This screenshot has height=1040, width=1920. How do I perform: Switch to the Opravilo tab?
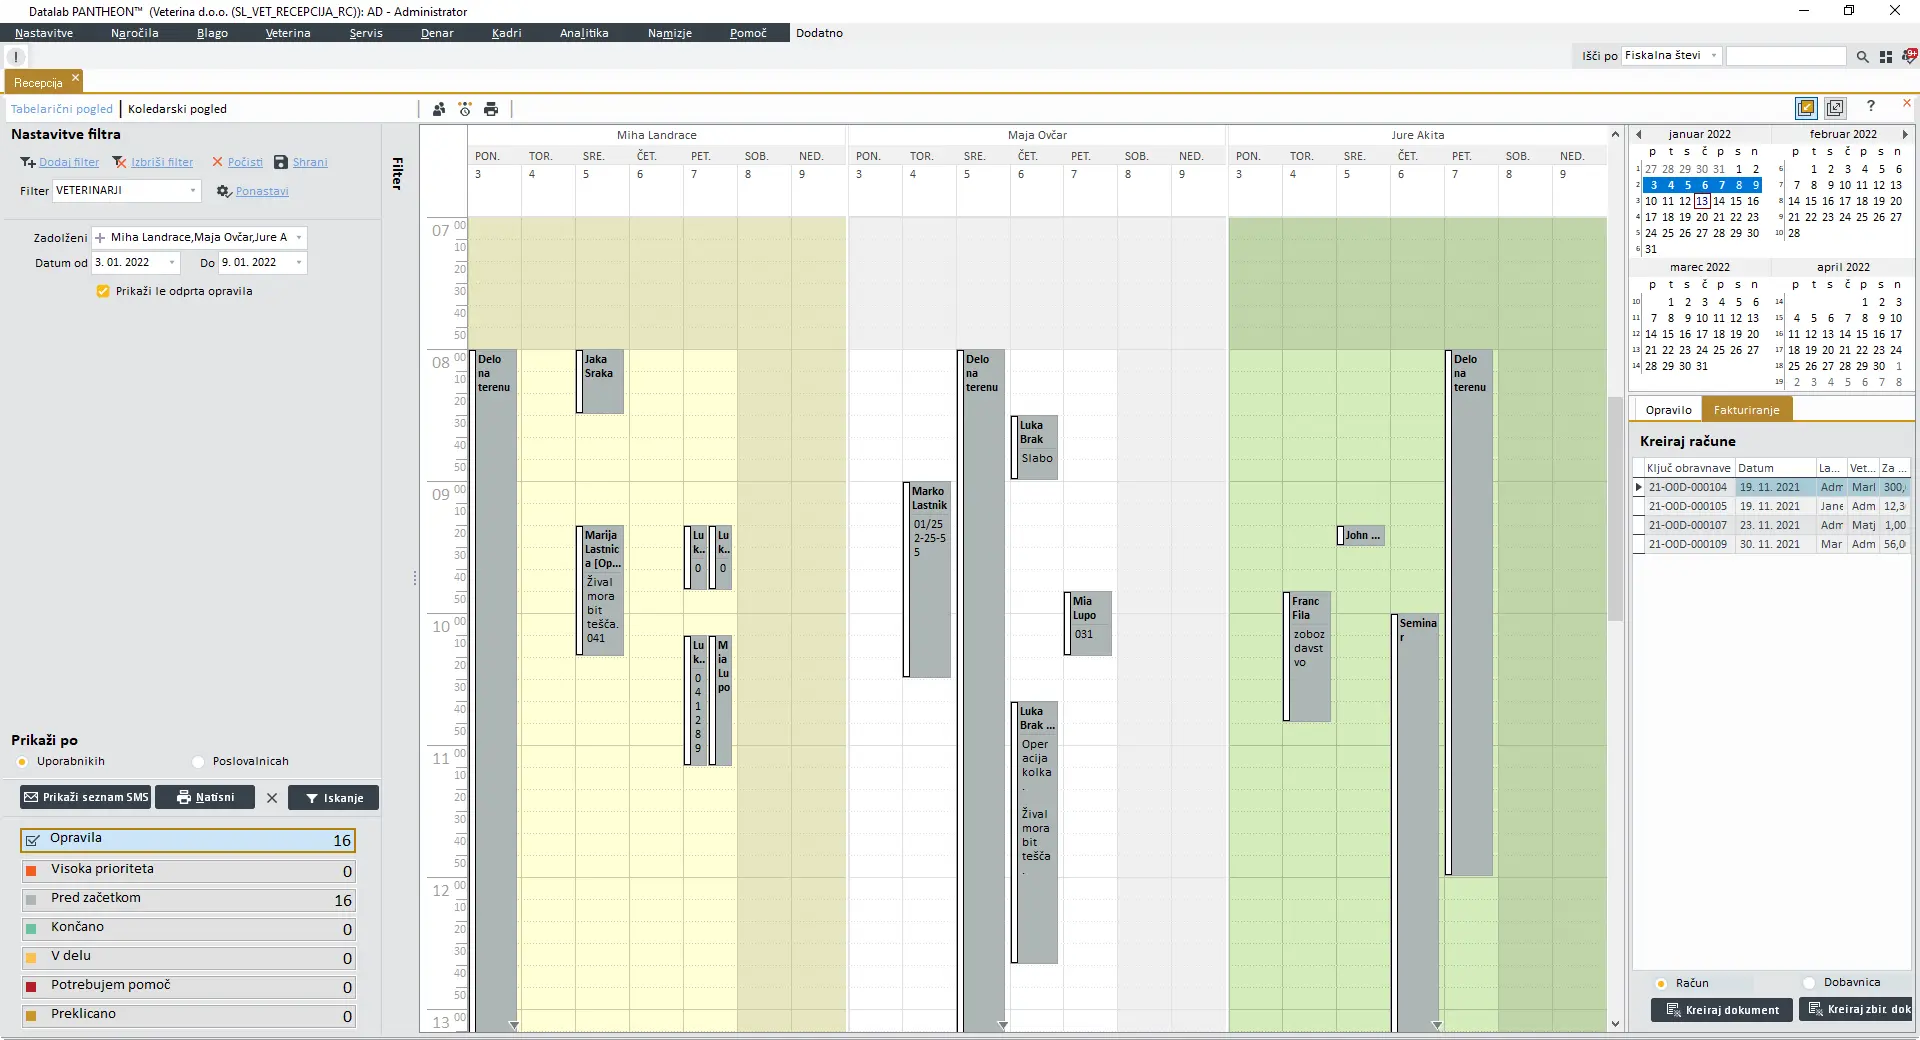tap(1668, 410)
